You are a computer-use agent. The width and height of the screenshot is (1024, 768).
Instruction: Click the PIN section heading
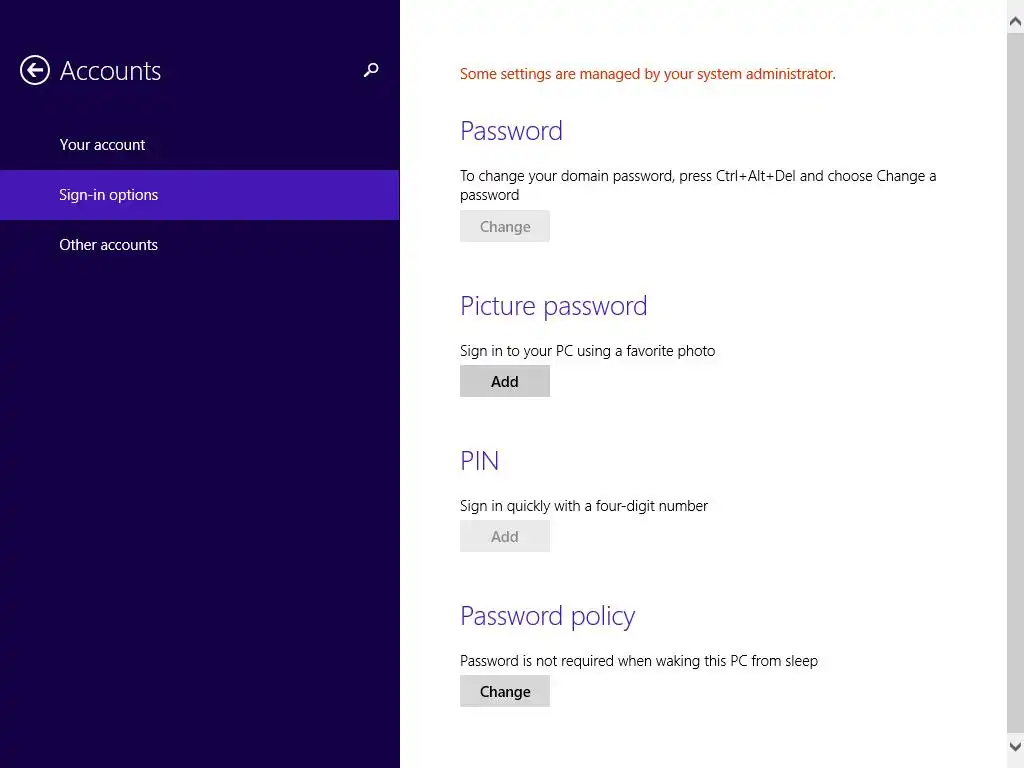pyautogui.click(x=479, y=461)
